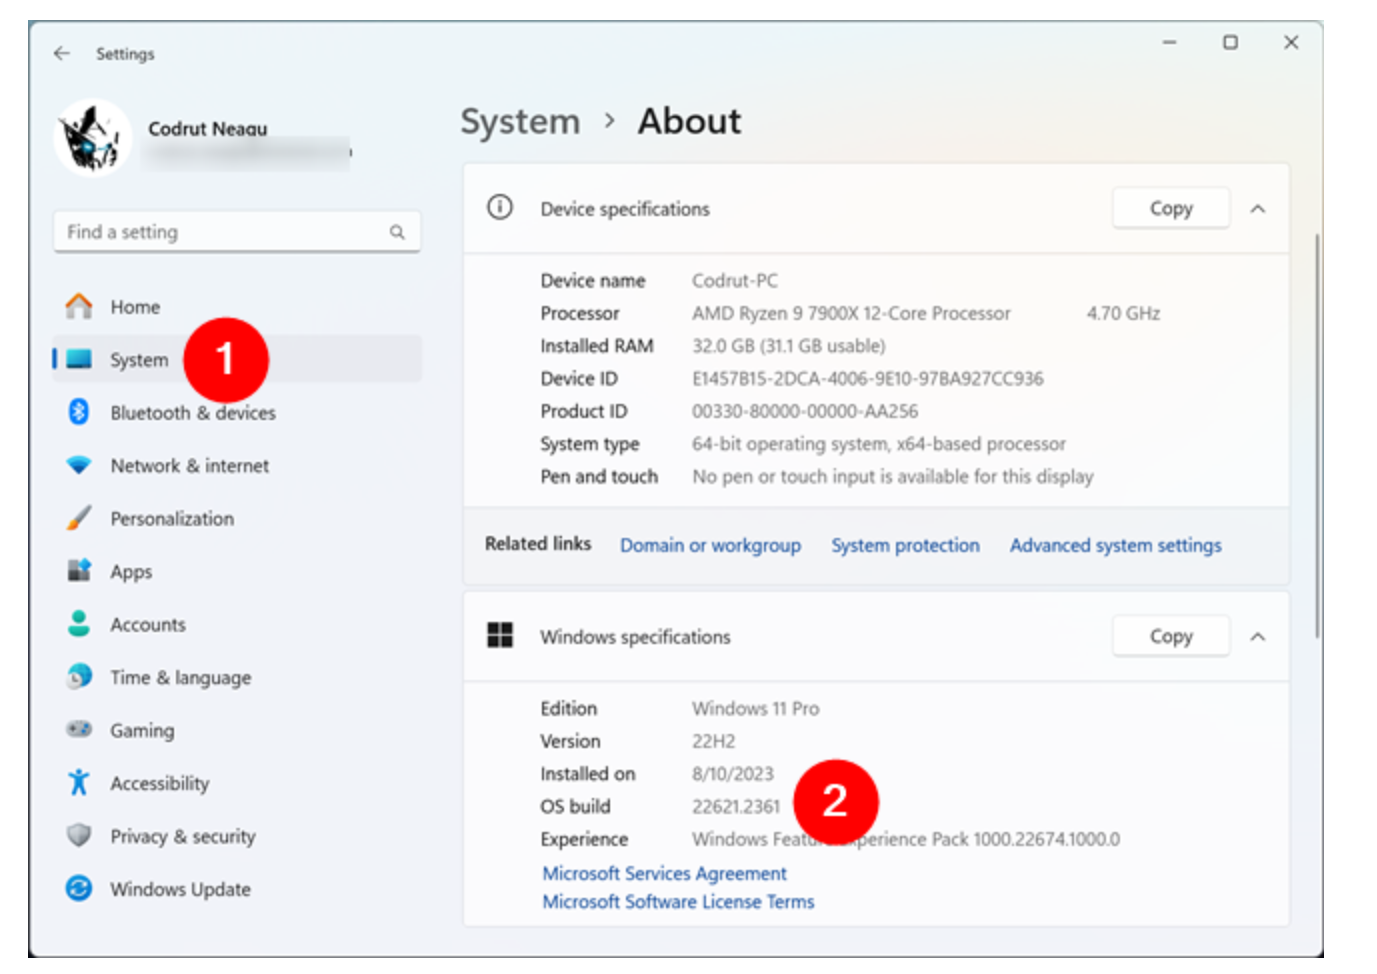Click the Network & internet wifi icon
Screen dimensions: 1377x974
click(79, 465)
